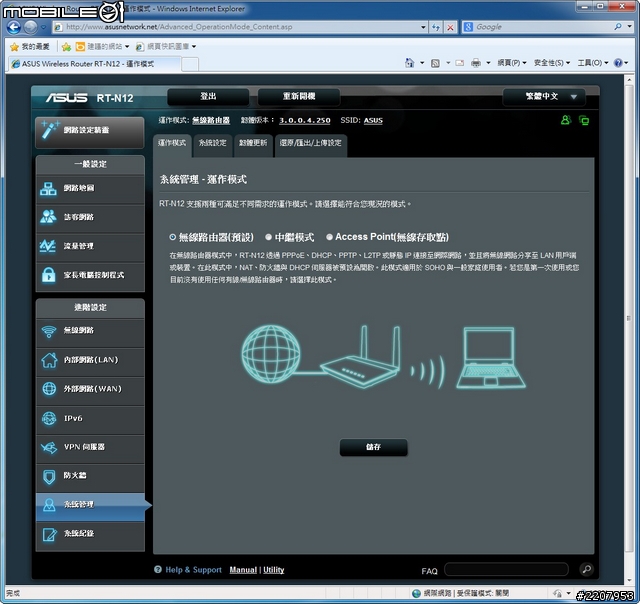Click the browser Home icon
Image resolution: width=640 pixels, height=604 pixels.
pyautogui.click(x=409, y=63)
